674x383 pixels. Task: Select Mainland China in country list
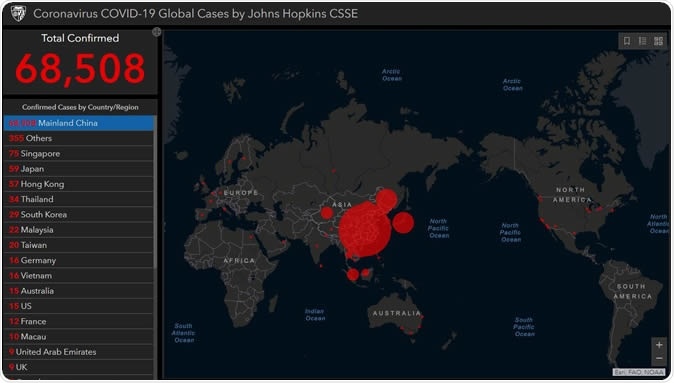click(79, 123)
